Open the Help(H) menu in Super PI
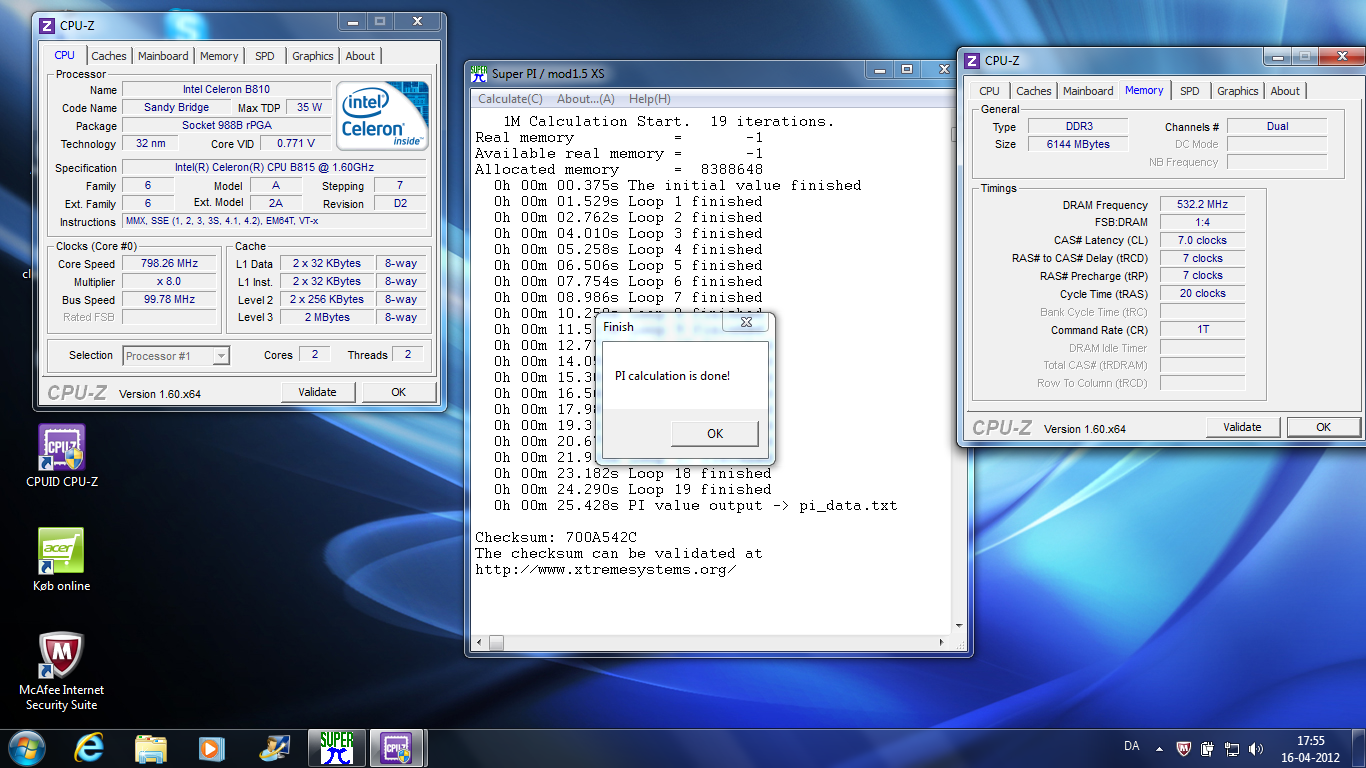The image size is (1366, 768). pos(650,99)
